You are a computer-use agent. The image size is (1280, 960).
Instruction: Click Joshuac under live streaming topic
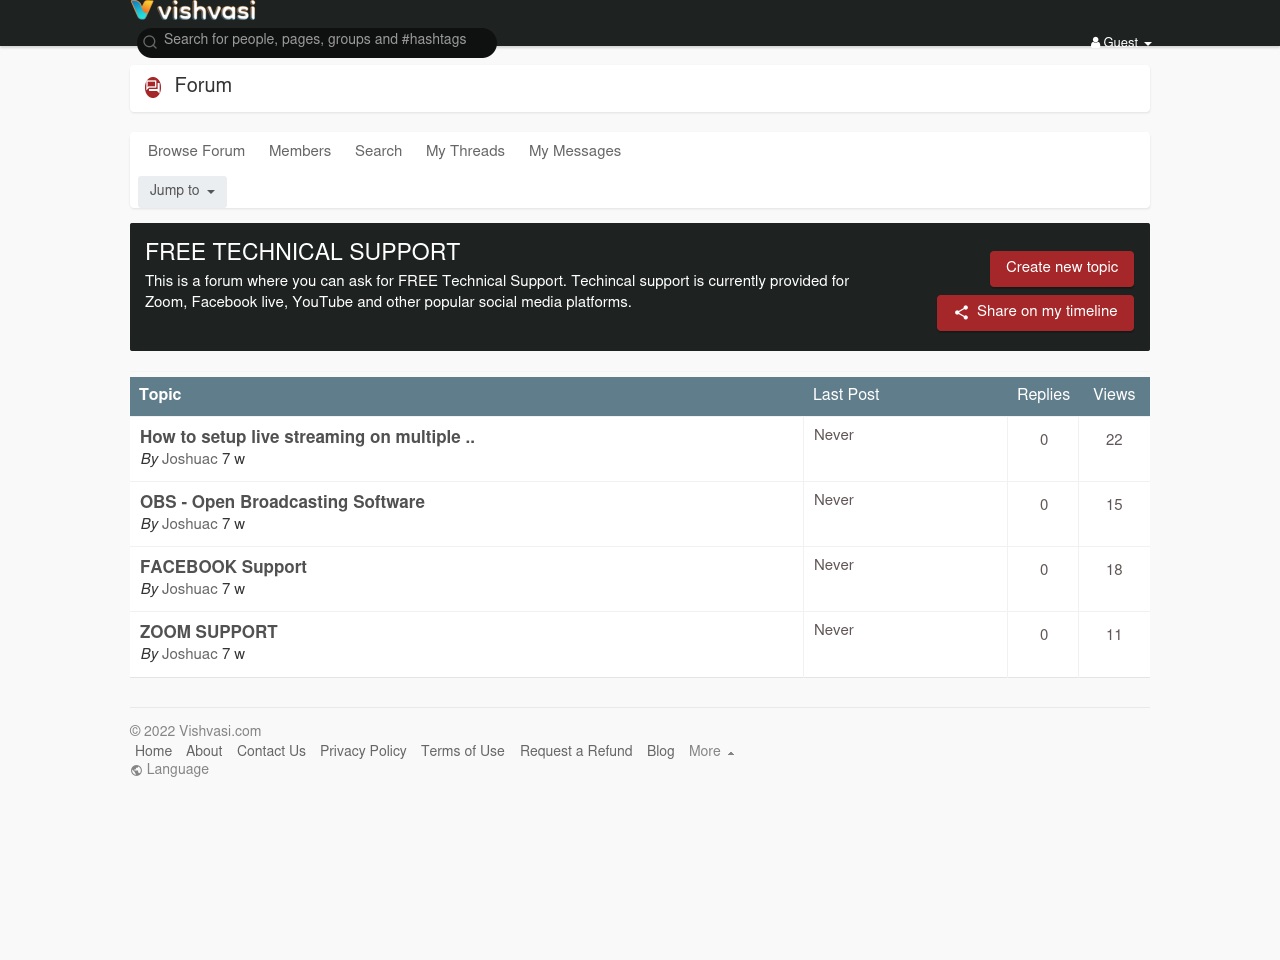click(190, 460)
